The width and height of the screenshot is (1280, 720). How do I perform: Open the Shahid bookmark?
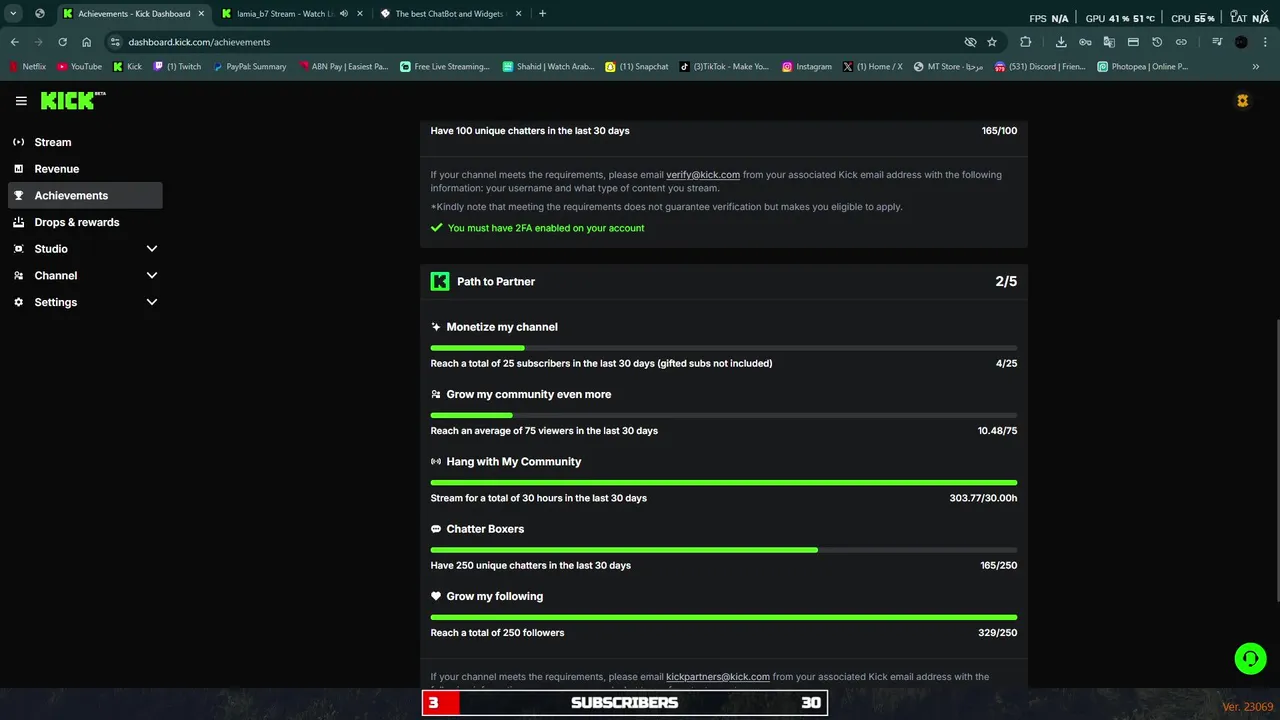coord(549,67)
